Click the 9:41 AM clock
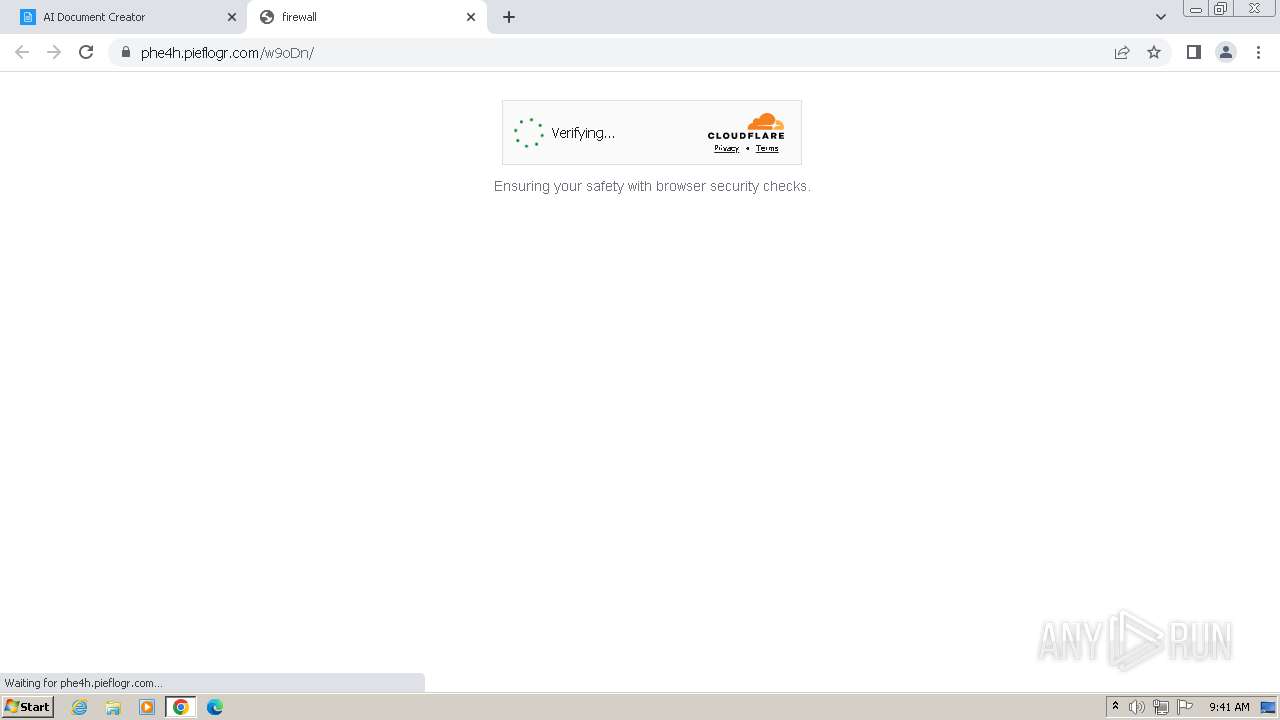Viewport: 1280px width, 720px height. pyautogui.click(x=1229, y=707)
